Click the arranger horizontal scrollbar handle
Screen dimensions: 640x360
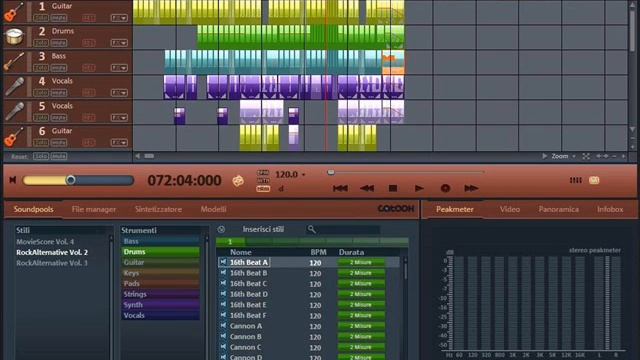pyautogui.click(x=149, y=156)
